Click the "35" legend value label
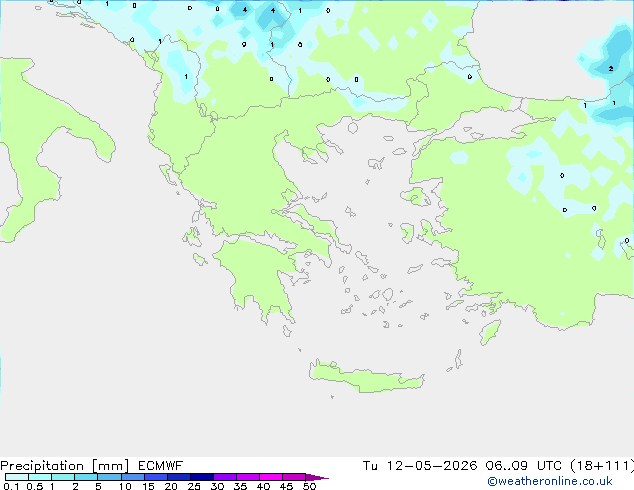Screen dimensions: 634x490 [240, 486]
